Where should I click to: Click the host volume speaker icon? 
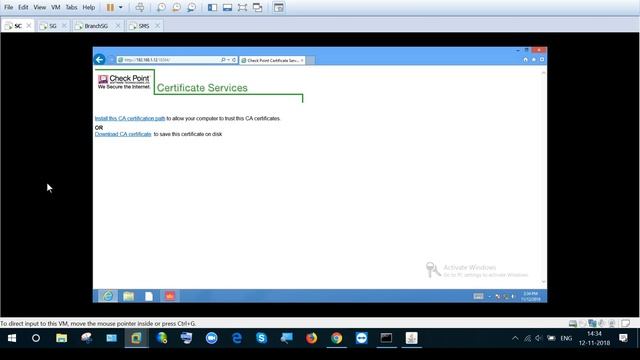(x=539, y=338)
